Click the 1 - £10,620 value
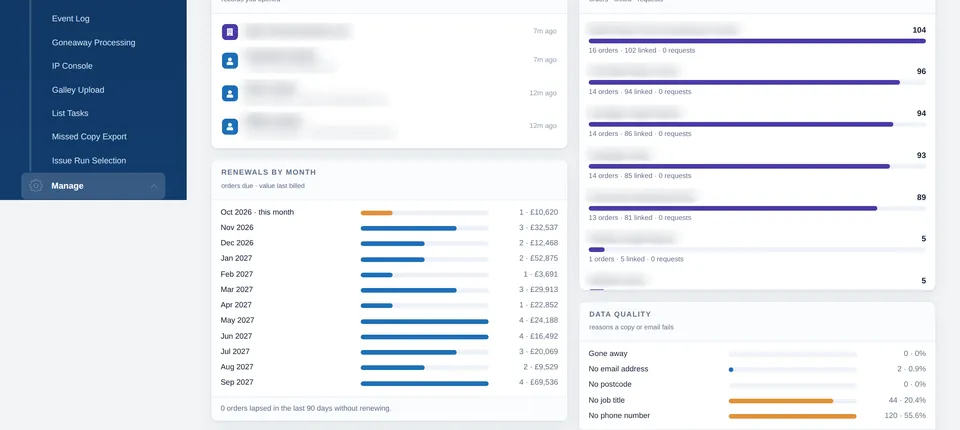This screenshot has height=430, width=960. (x=539, y=213)
